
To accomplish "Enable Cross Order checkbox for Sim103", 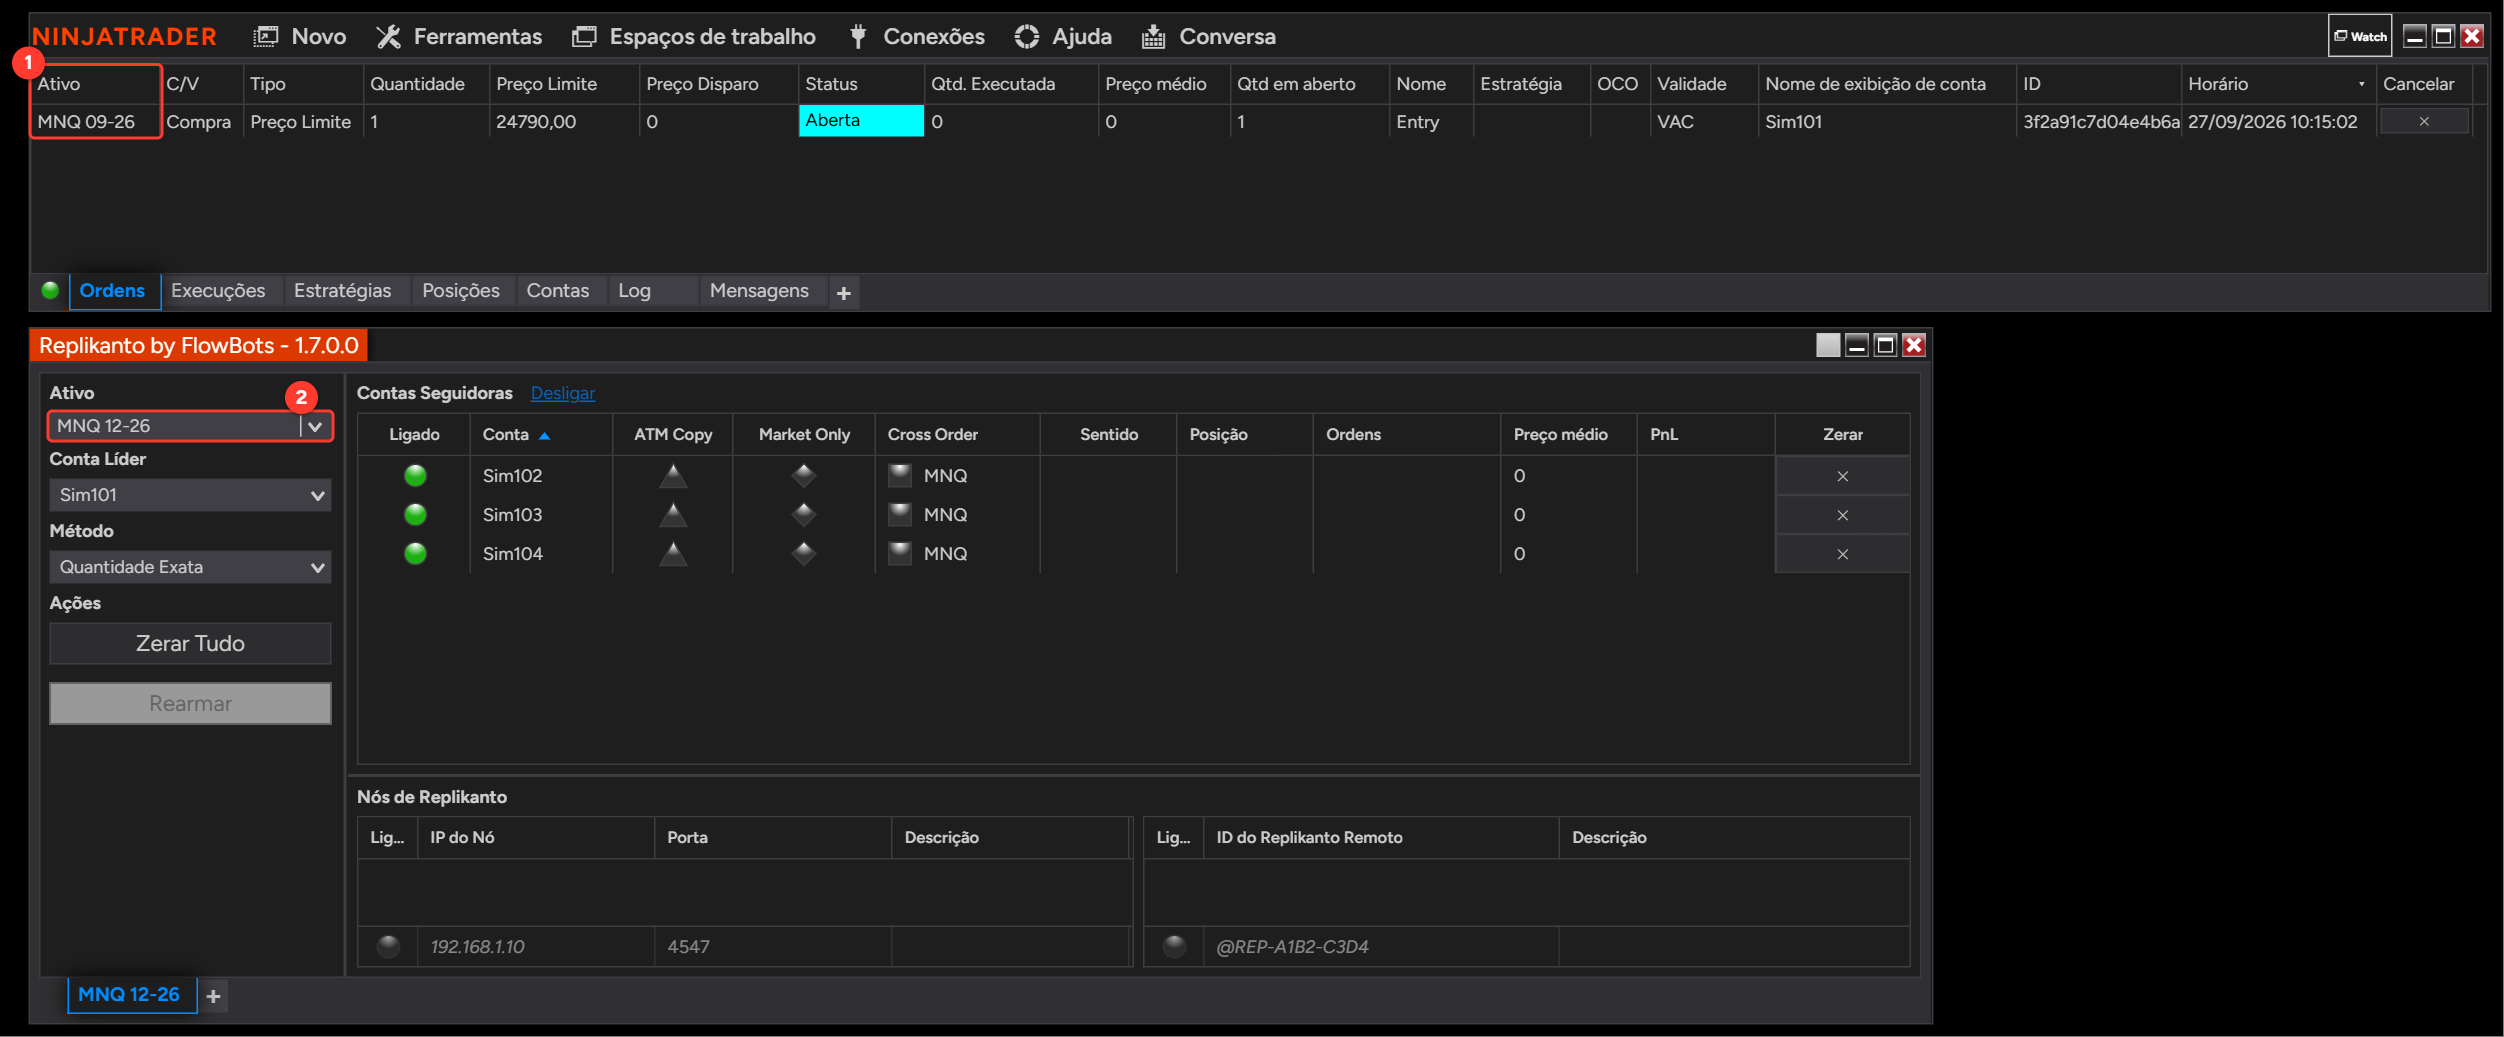I will (x=900, y=514).
